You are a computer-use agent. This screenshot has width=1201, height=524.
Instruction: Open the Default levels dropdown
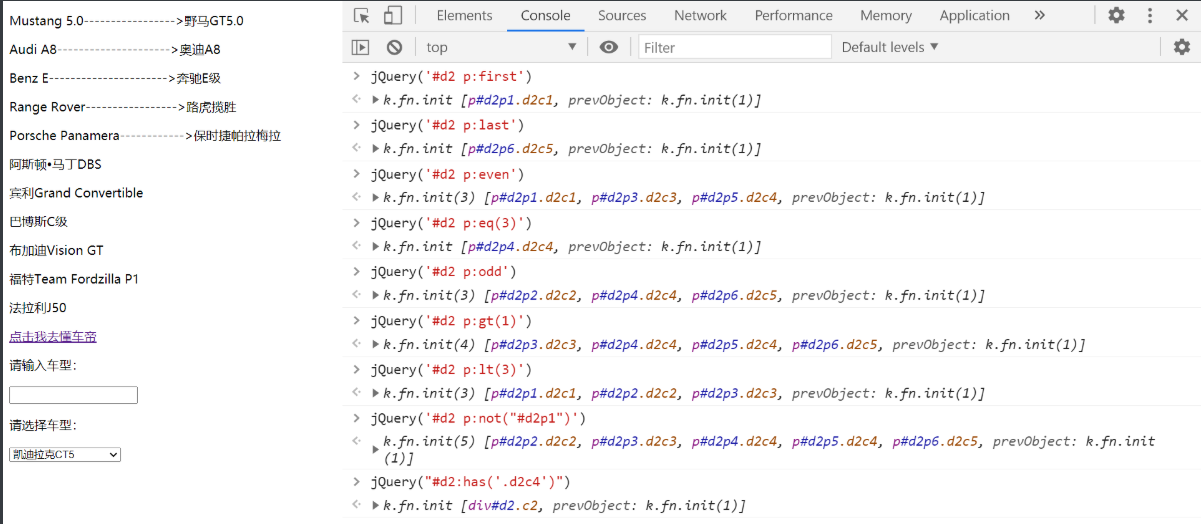click(x=890, y=47)
